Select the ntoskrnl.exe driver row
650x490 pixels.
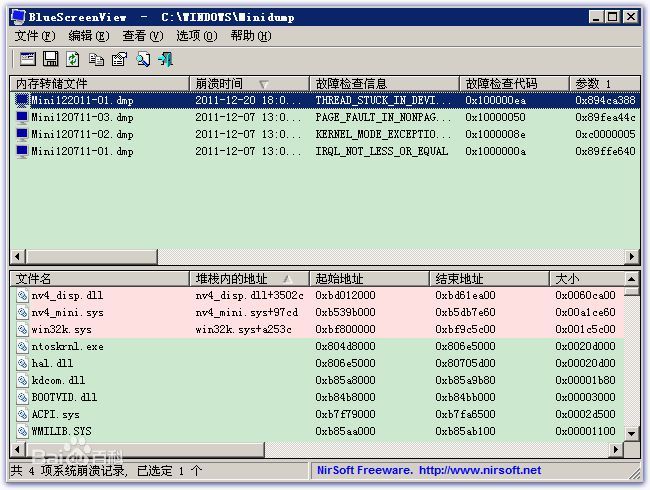pyautogui.click(x=60, y=347)
